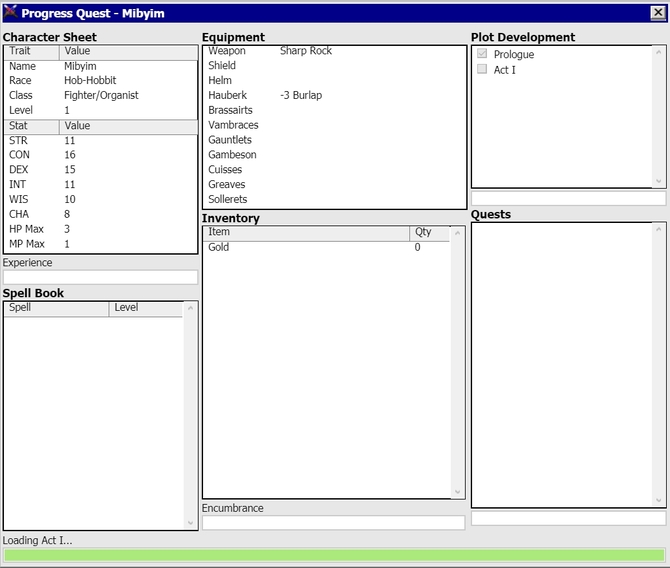Viewport: 670px width, 568px height.
Task: Select the HP Max row
Action: (101, 229)
